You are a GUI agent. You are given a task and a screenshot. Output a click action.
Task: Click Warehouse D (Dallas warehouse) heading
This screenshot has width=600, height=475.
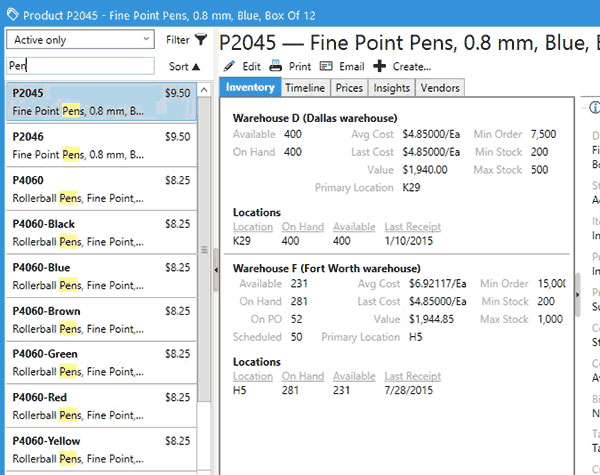(315, 118)
